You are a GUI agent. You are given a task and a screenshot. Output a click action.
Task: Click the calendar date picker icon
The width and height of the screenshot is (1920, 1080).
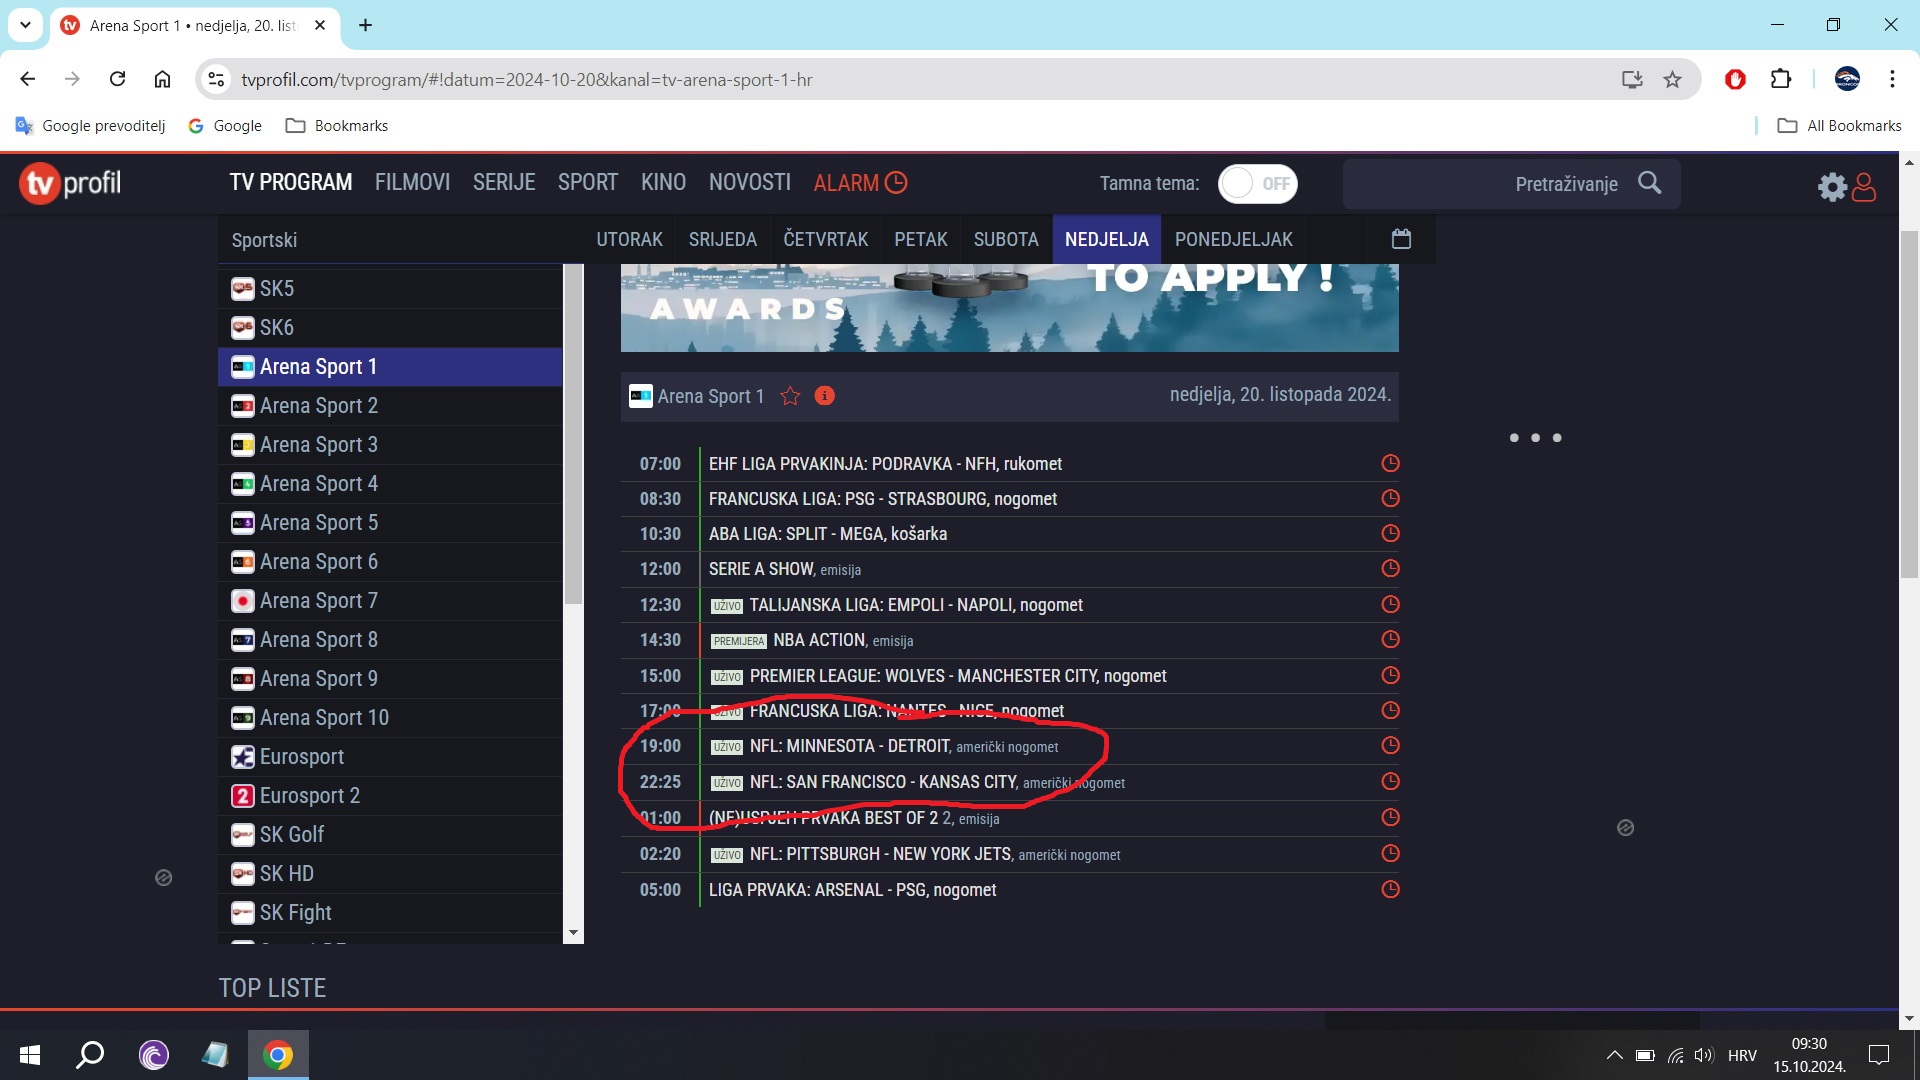(1401, 239)
